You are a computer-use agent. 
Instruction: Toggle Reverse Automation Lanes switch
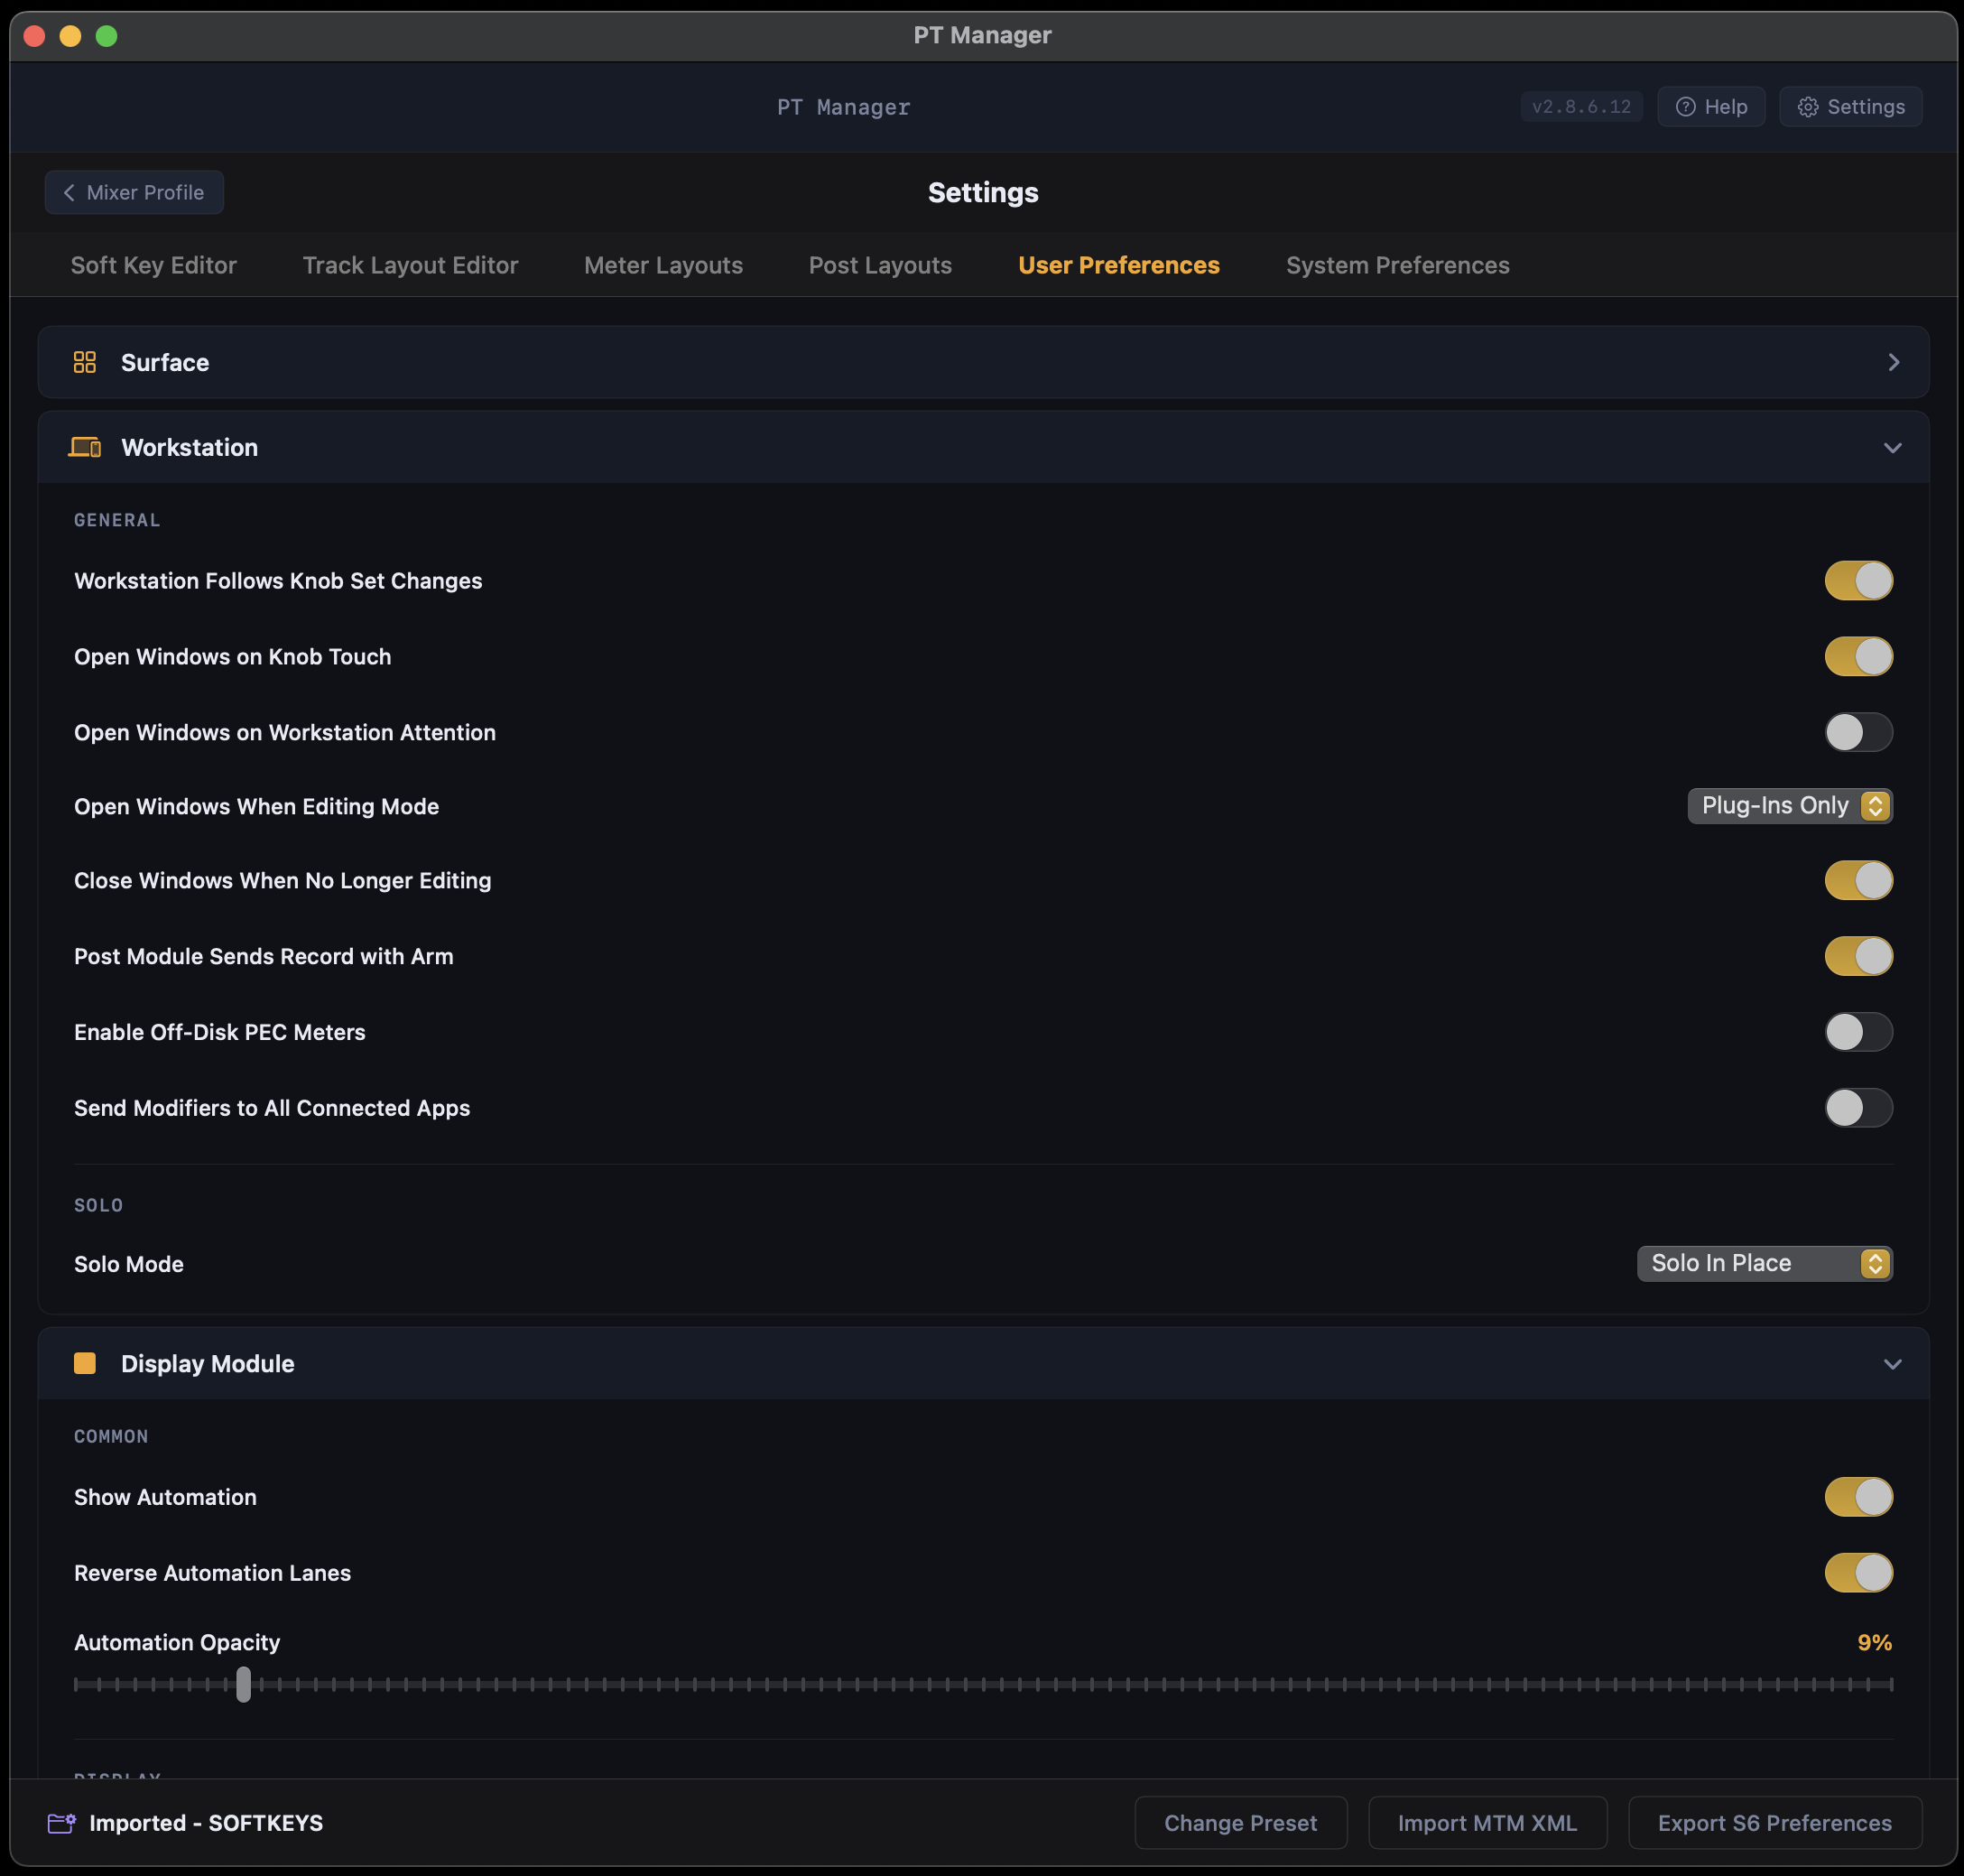pyautogui.click(x=1859, y=1574)
